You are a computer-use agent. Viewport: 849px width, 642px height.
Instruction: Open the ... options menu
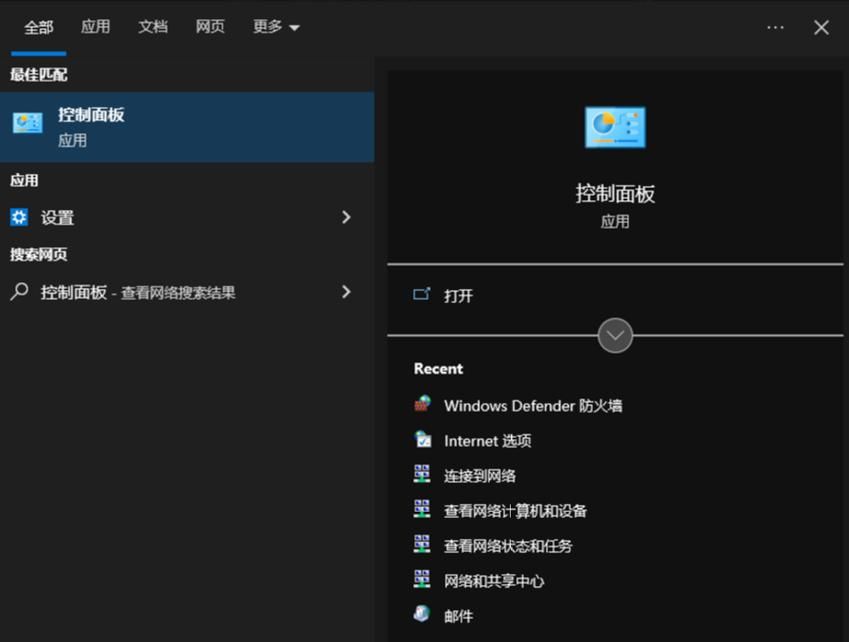[775, 27]
